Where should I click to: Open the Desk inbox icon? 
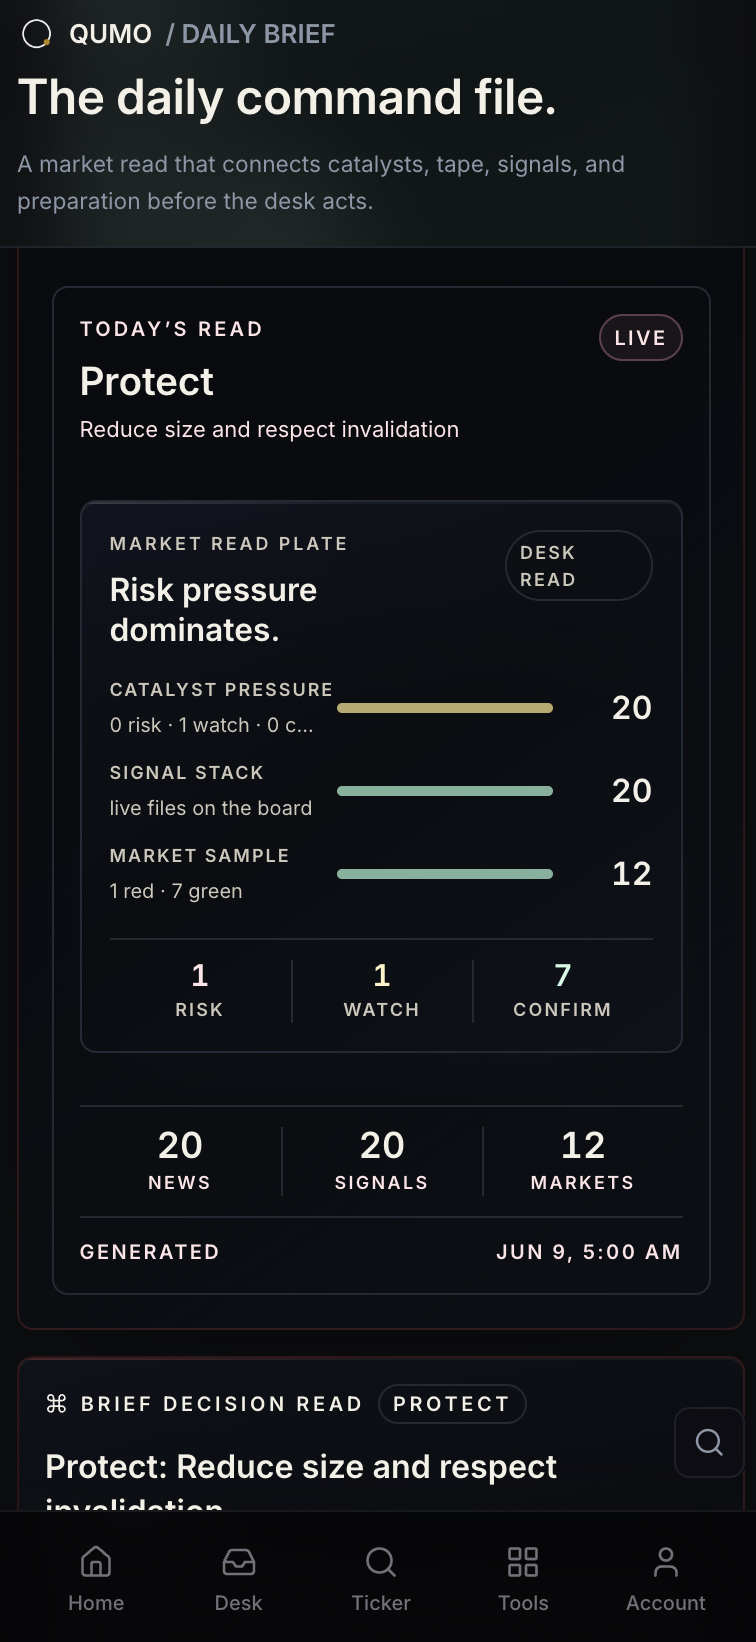[x=238, y=1561]
